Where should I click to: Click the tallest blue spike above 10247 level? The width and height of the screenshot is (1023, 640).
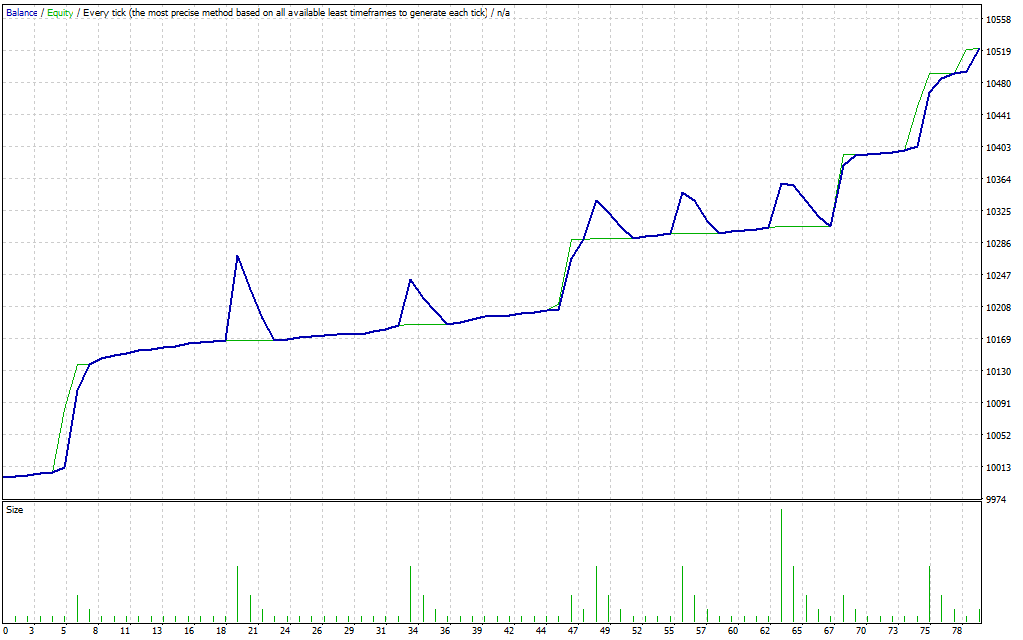237,257
